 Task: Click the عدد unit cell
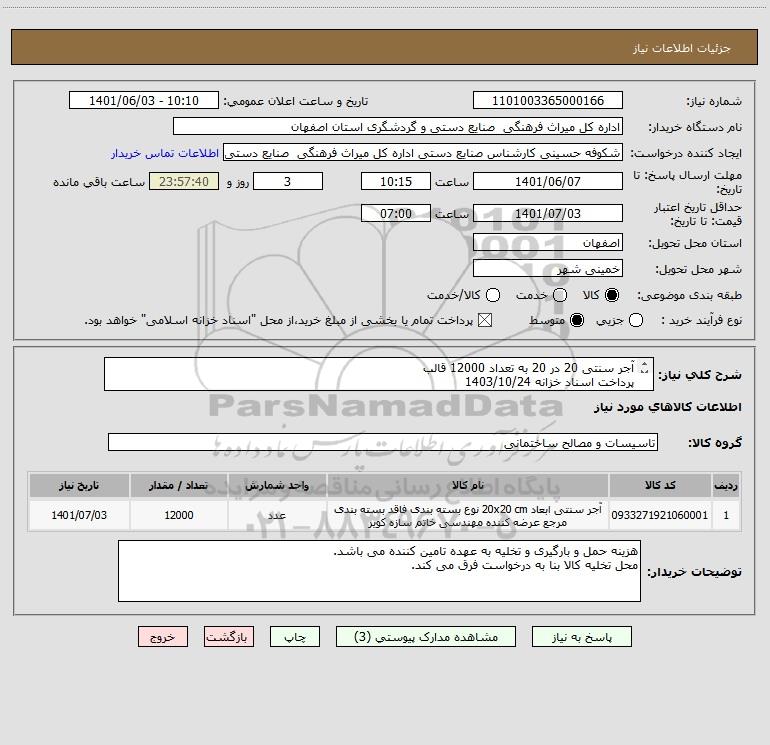pyautogui.click(x=277, y=515)
